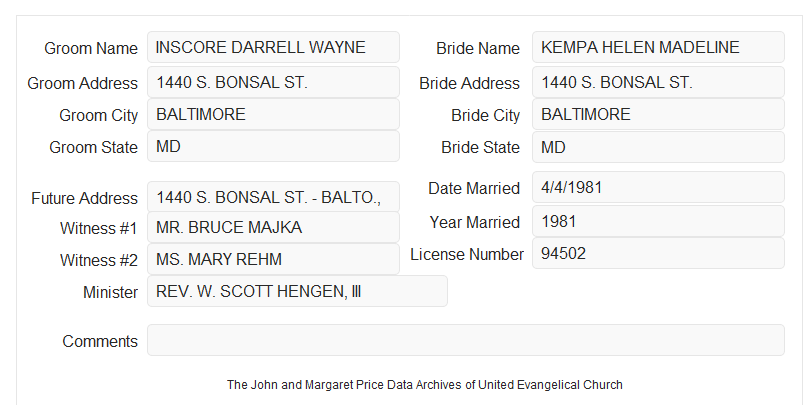Click the Witness #2 field
Viewport: 805px width, 405px height.
click(x=273, y=259)
